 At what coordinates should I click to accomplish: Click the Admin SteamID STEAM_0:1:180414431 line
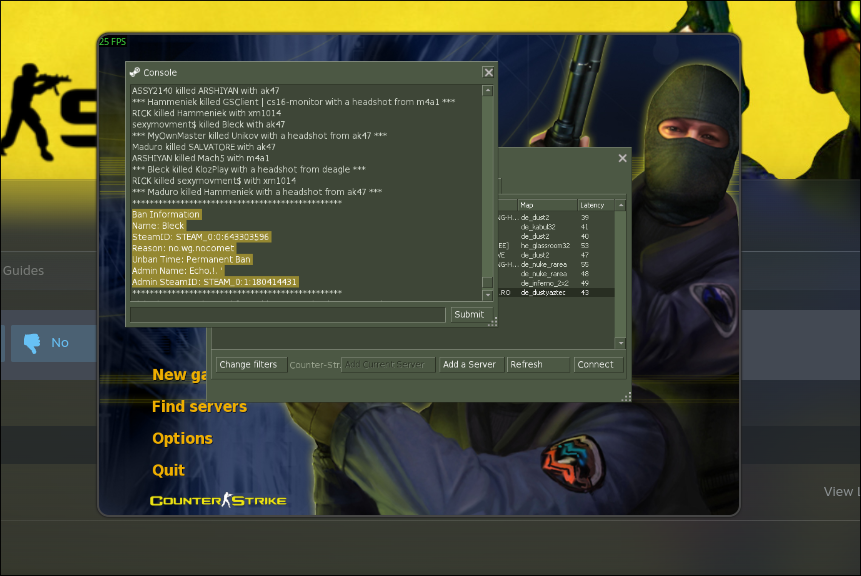pyautogui.click(x=215, y=282)
